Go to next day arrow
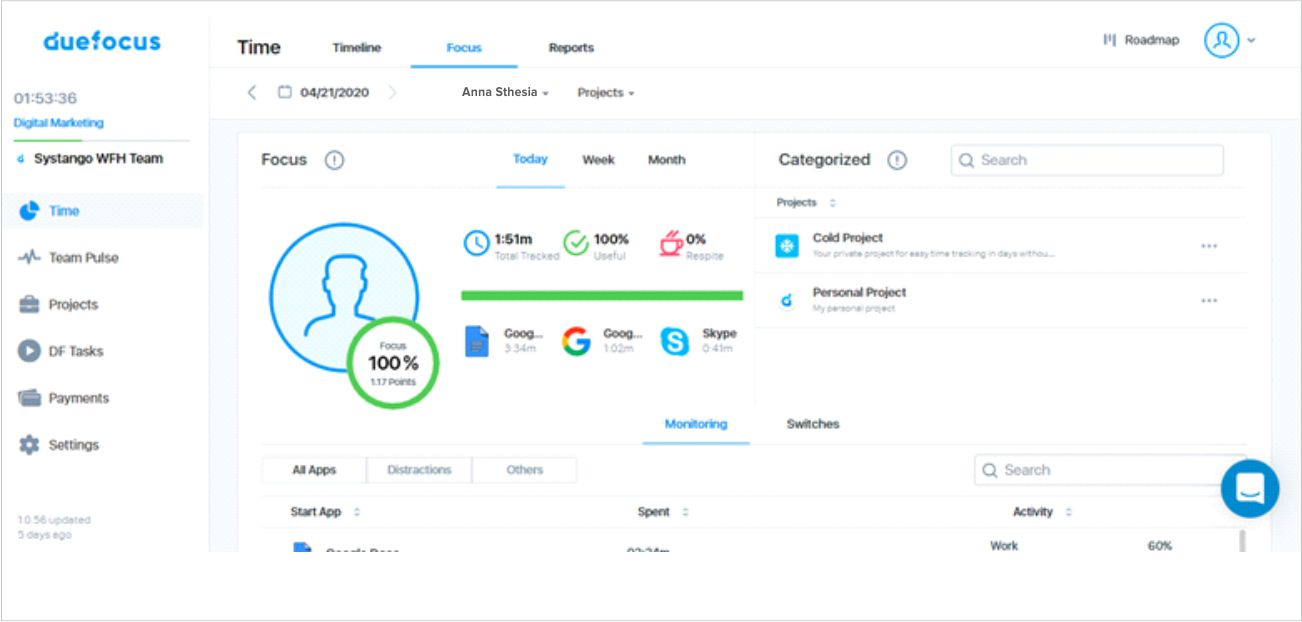The height and width of the screenshot is (622, 1302). [392, 92]
